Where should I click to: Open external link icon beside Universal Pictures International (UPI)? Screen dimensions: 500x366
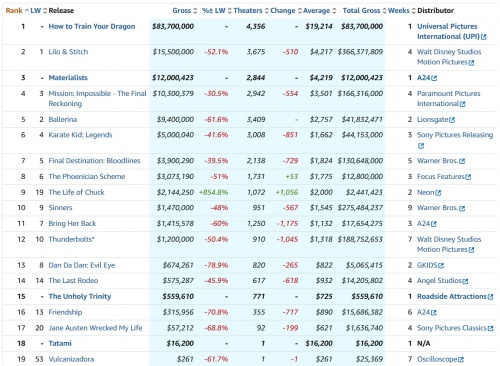(484, 37)
